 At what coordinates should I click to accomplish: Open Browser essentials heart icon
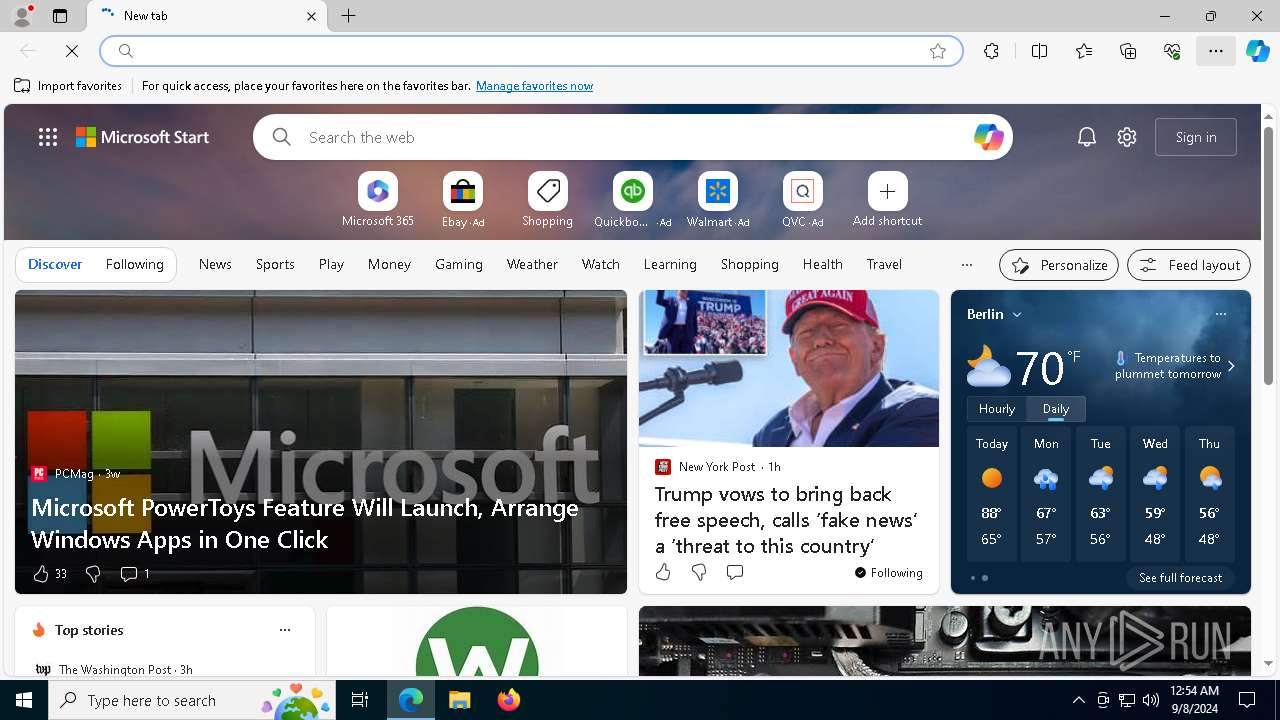coord(1172,51)
